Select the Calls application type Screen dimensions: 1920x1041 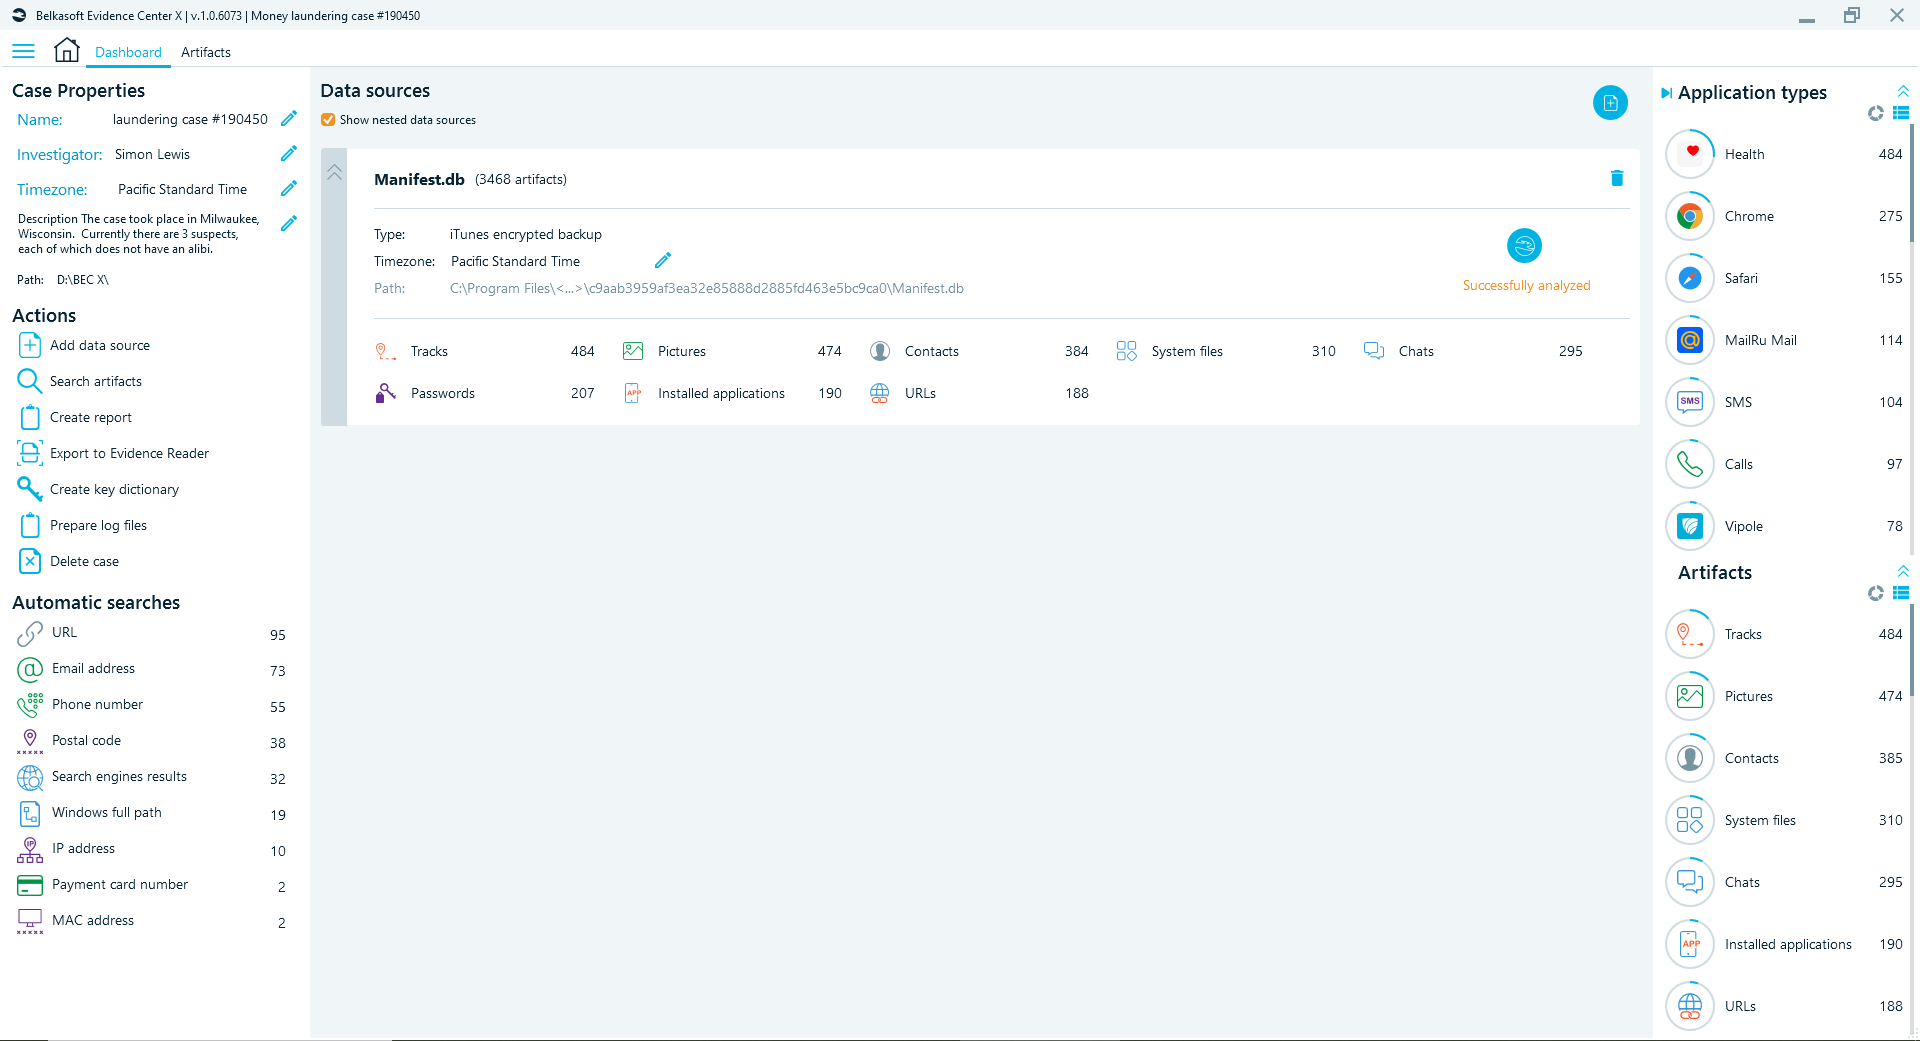point(1785,464)
